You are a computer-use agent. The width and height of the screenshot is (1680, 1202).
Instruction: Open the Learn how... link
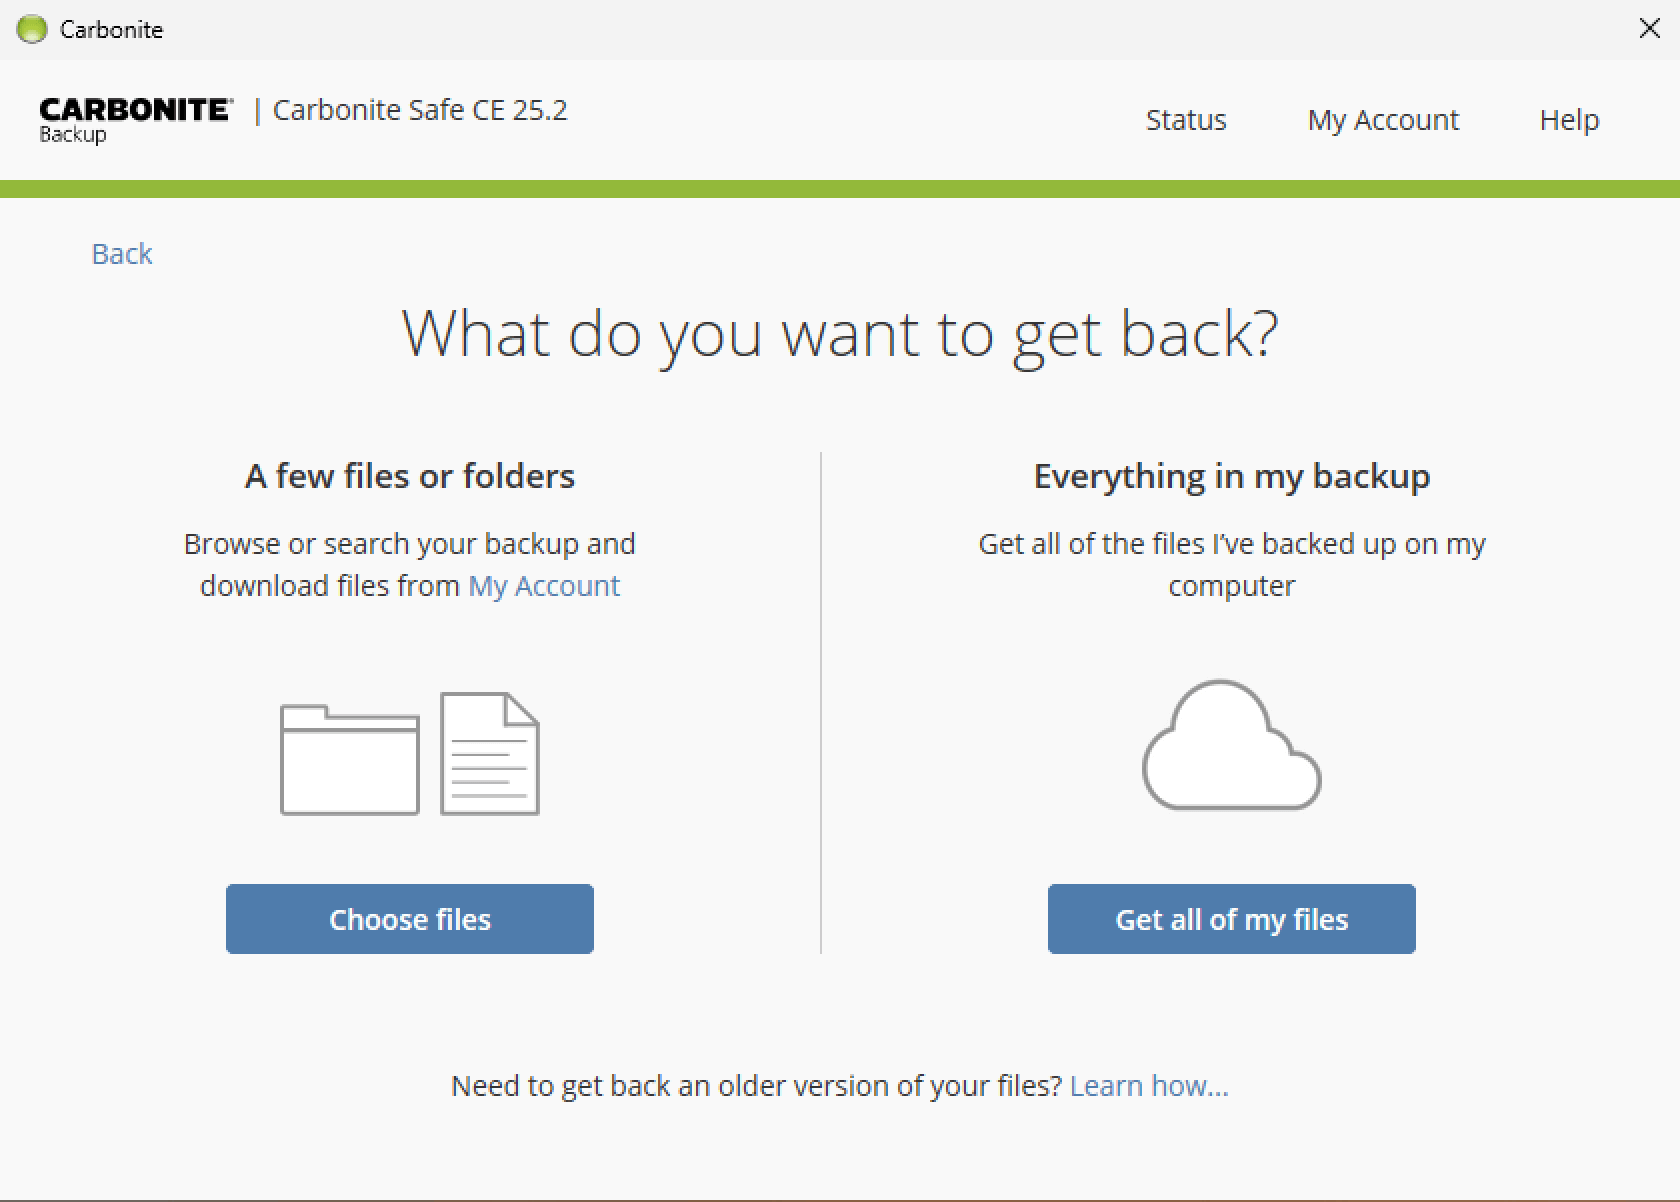(x=1149, y=1086)
